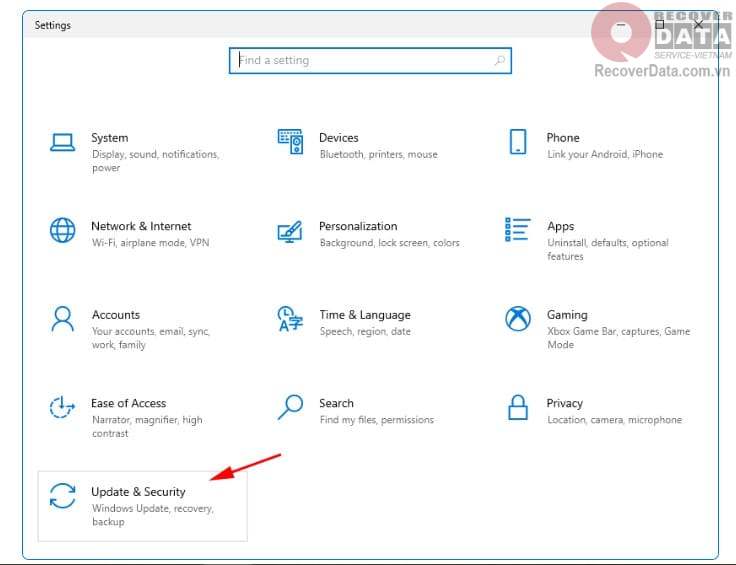The image size is (736, 565).
Task: Click 'Link your Android, iPhone' text
Action: 605,154
